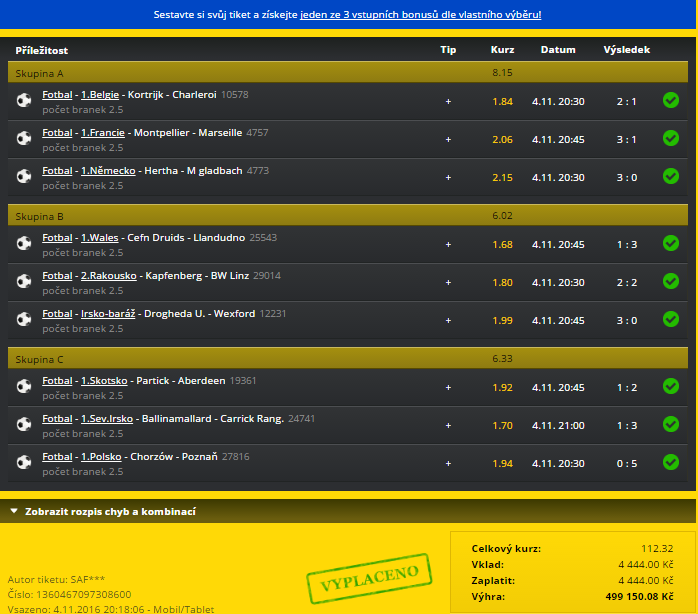Click the soccer ball icon for Cefn Druids - Llandudno

(24, 244)
